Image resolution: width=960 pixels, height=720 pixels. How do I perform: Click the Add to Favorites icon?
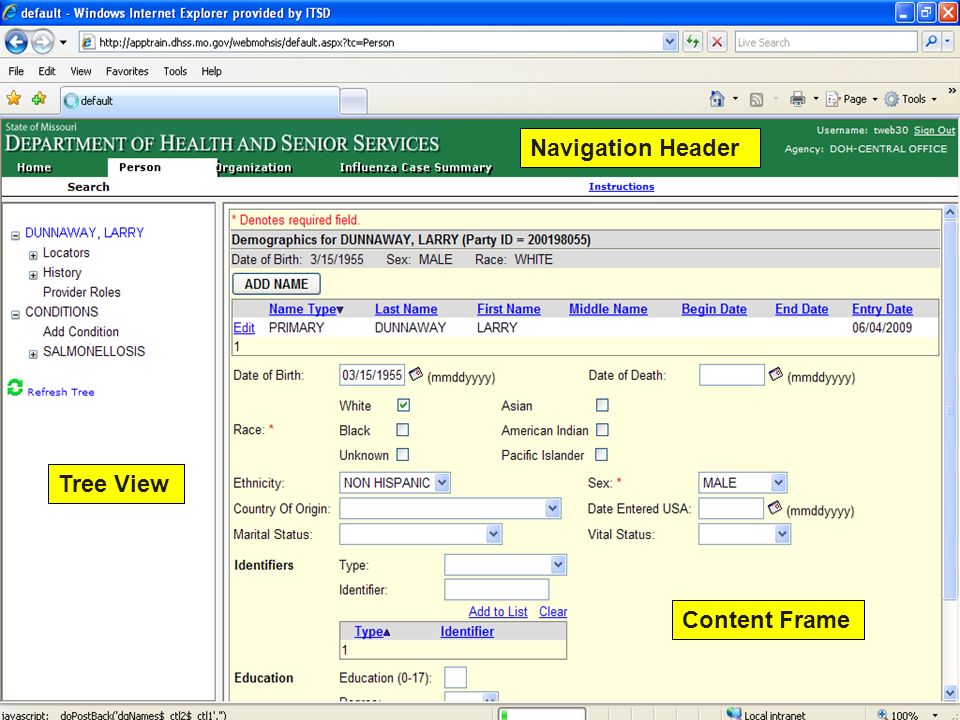coord(39,99)
